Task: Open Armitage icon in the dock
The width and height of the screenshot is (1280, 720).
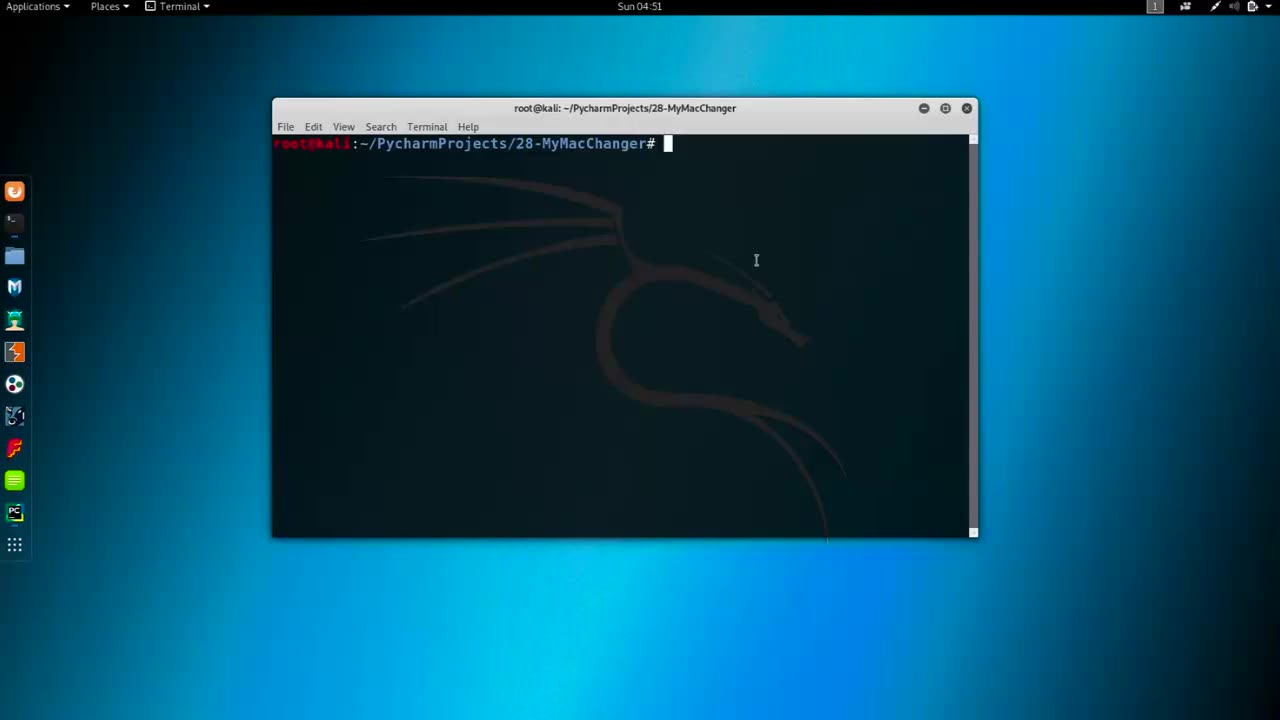Action: click(x=14, y=320)
